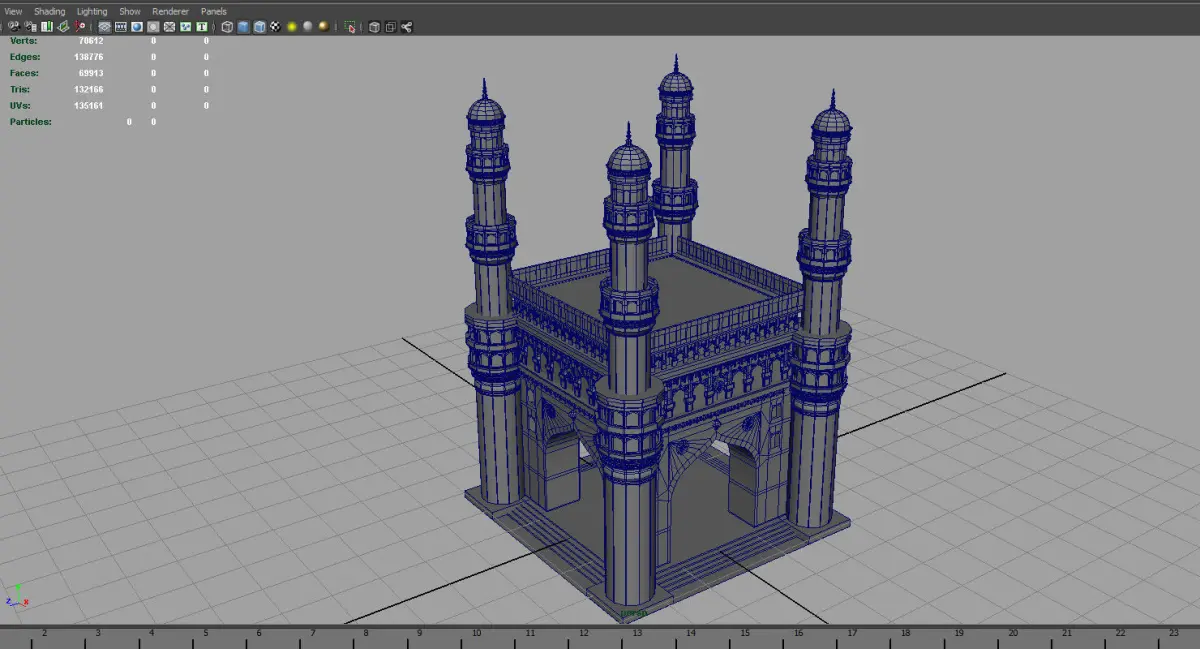This screenshot has width=1200, height=649.
Task: Toggle the viewport grid icon
Action: click(x=104, y=27)
